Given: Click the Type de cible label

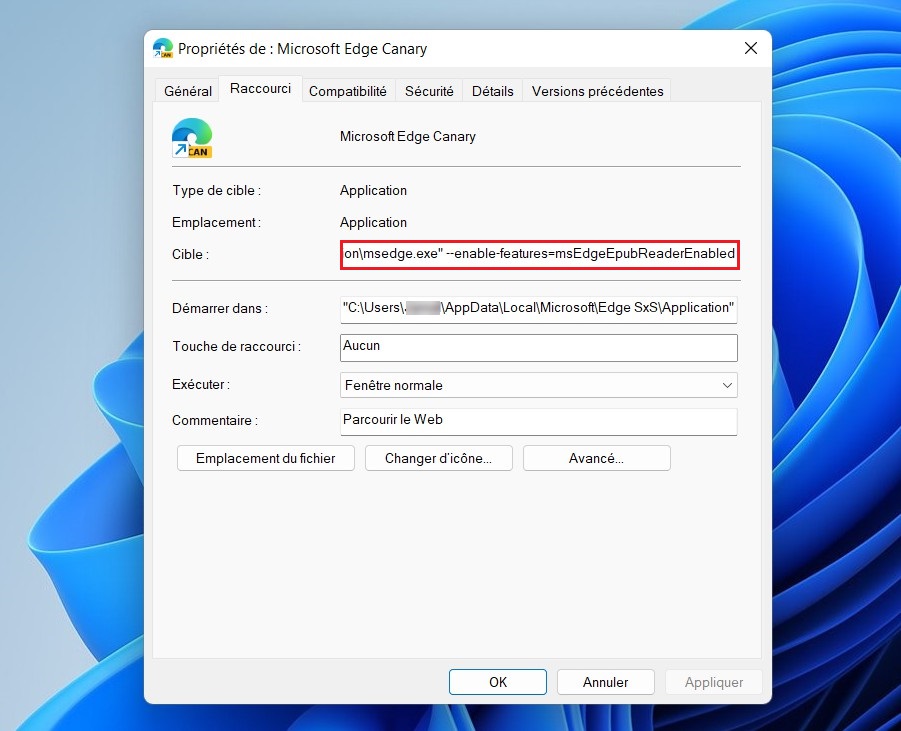Looking at the screenshot, I should 217,190.
